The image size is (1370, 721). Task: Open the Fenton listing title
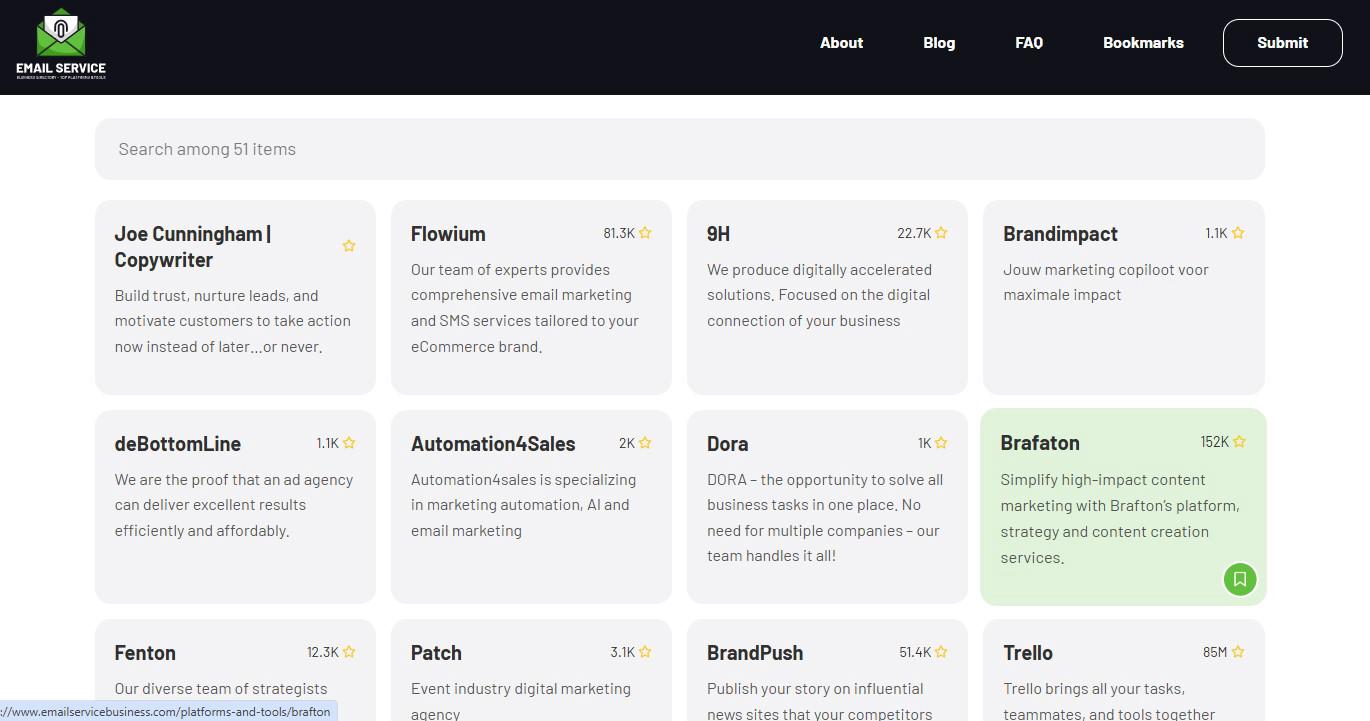point(145,653)
